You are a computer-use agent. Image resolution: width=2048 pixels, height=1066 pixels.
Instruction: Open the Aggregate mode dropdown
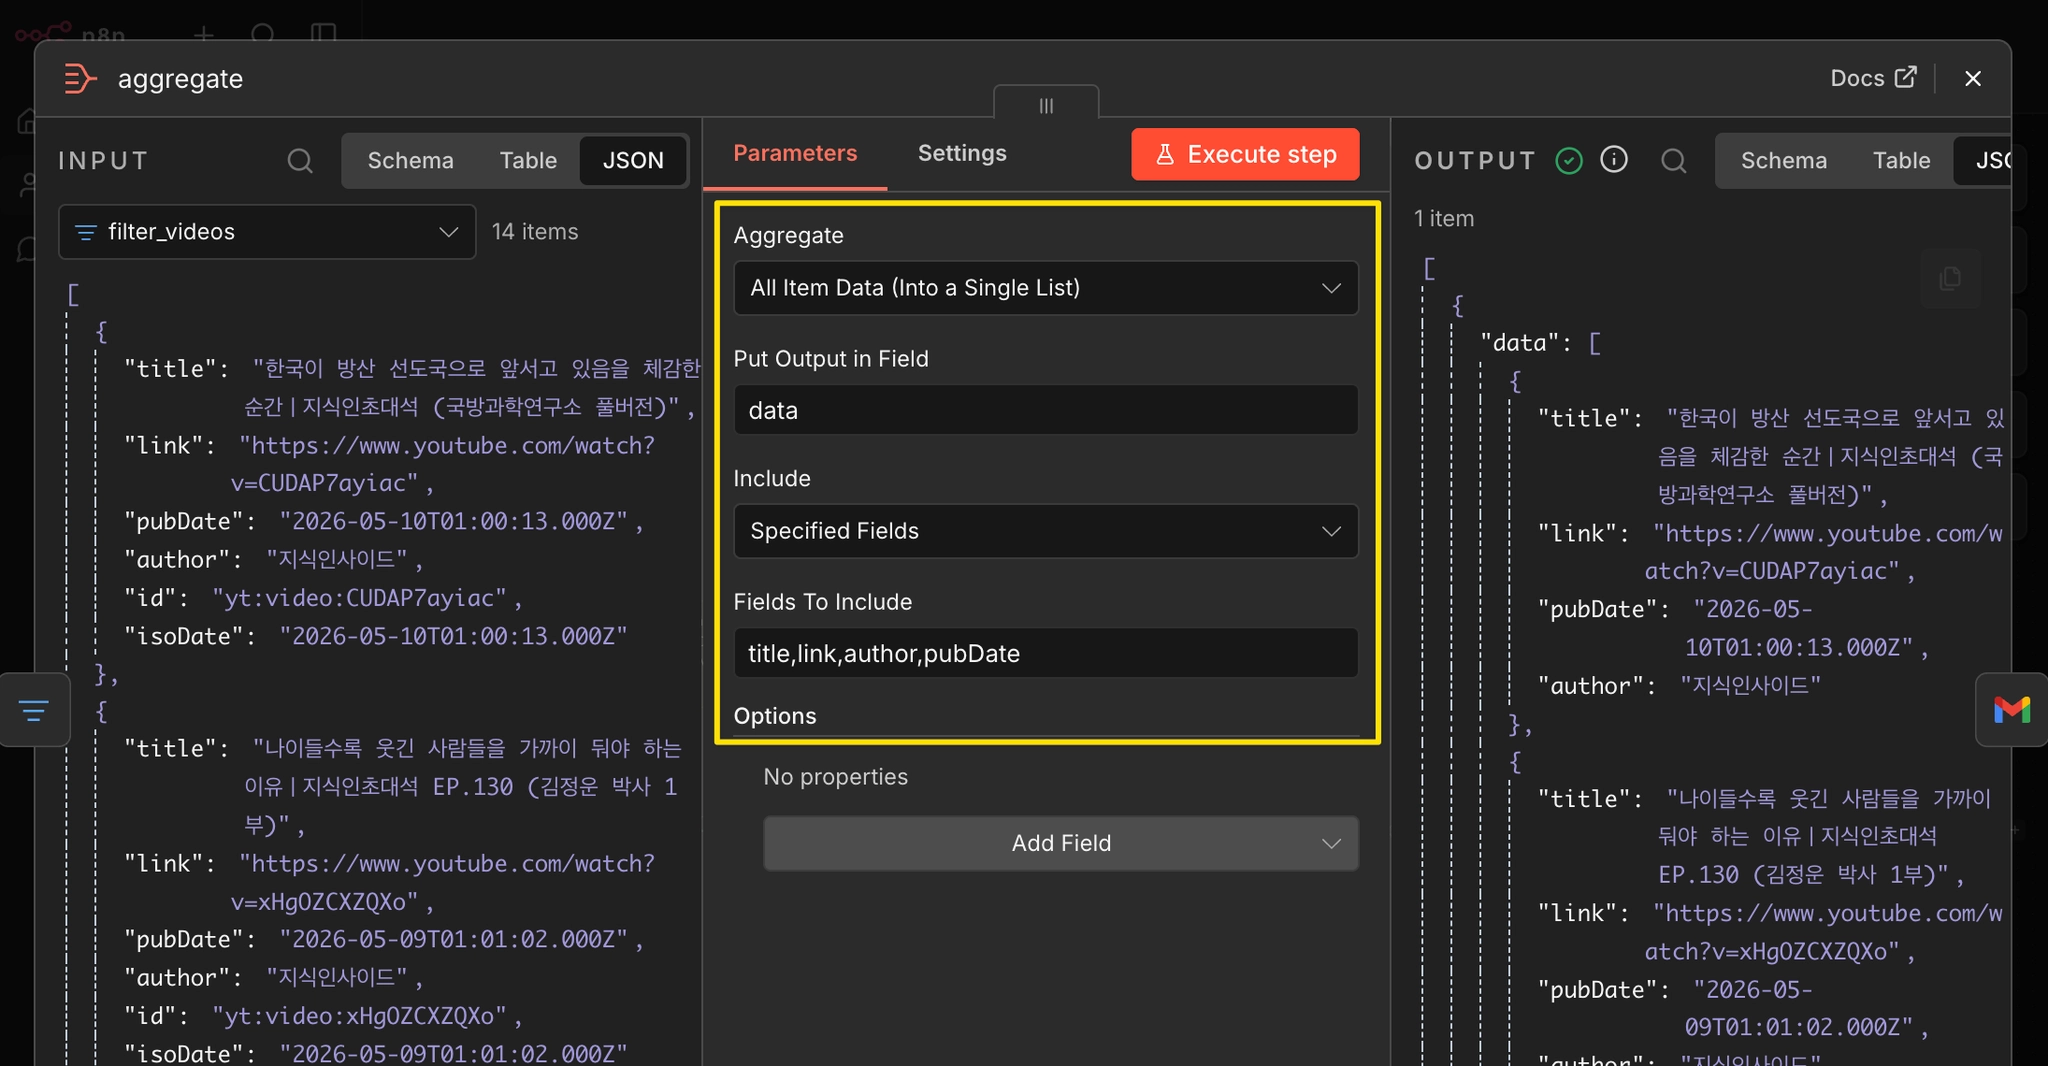(x=1045, y=288)
